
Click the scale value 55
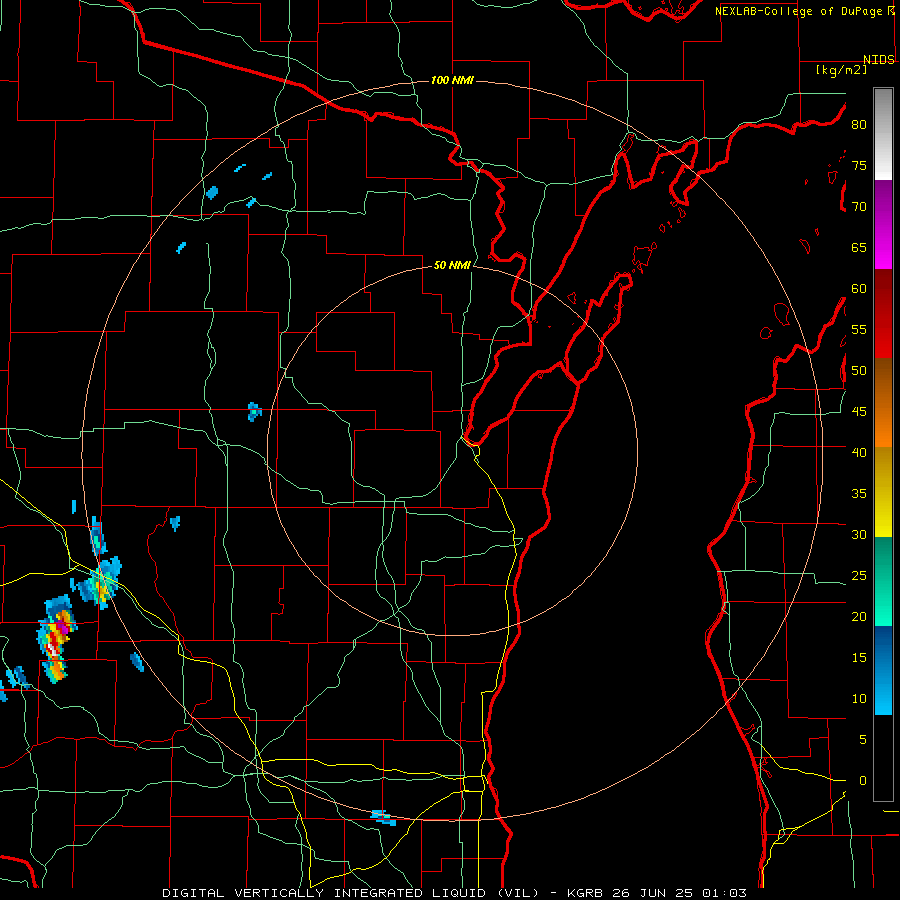point(859,329)
